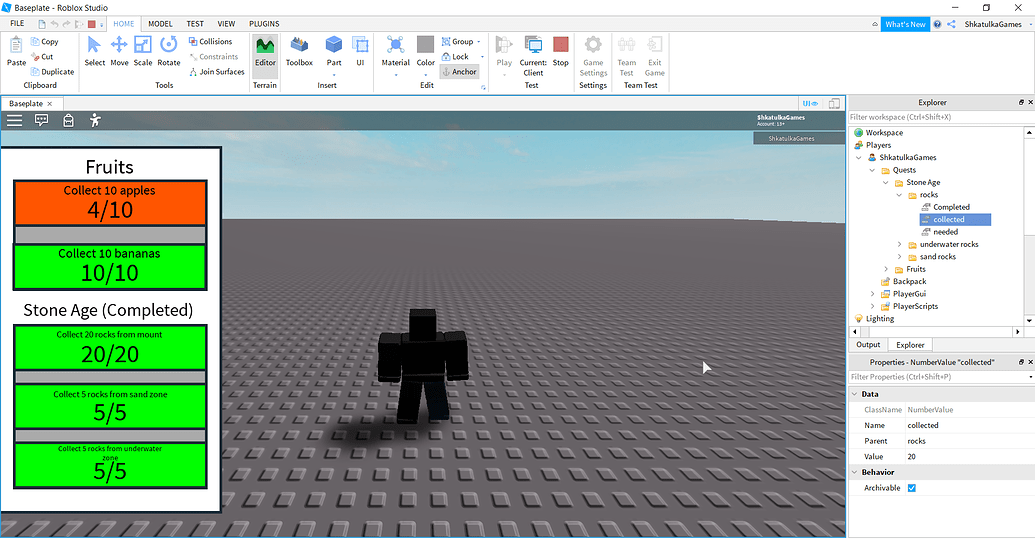Click the Copy icon in Clipboard

[x=35, y=42]
